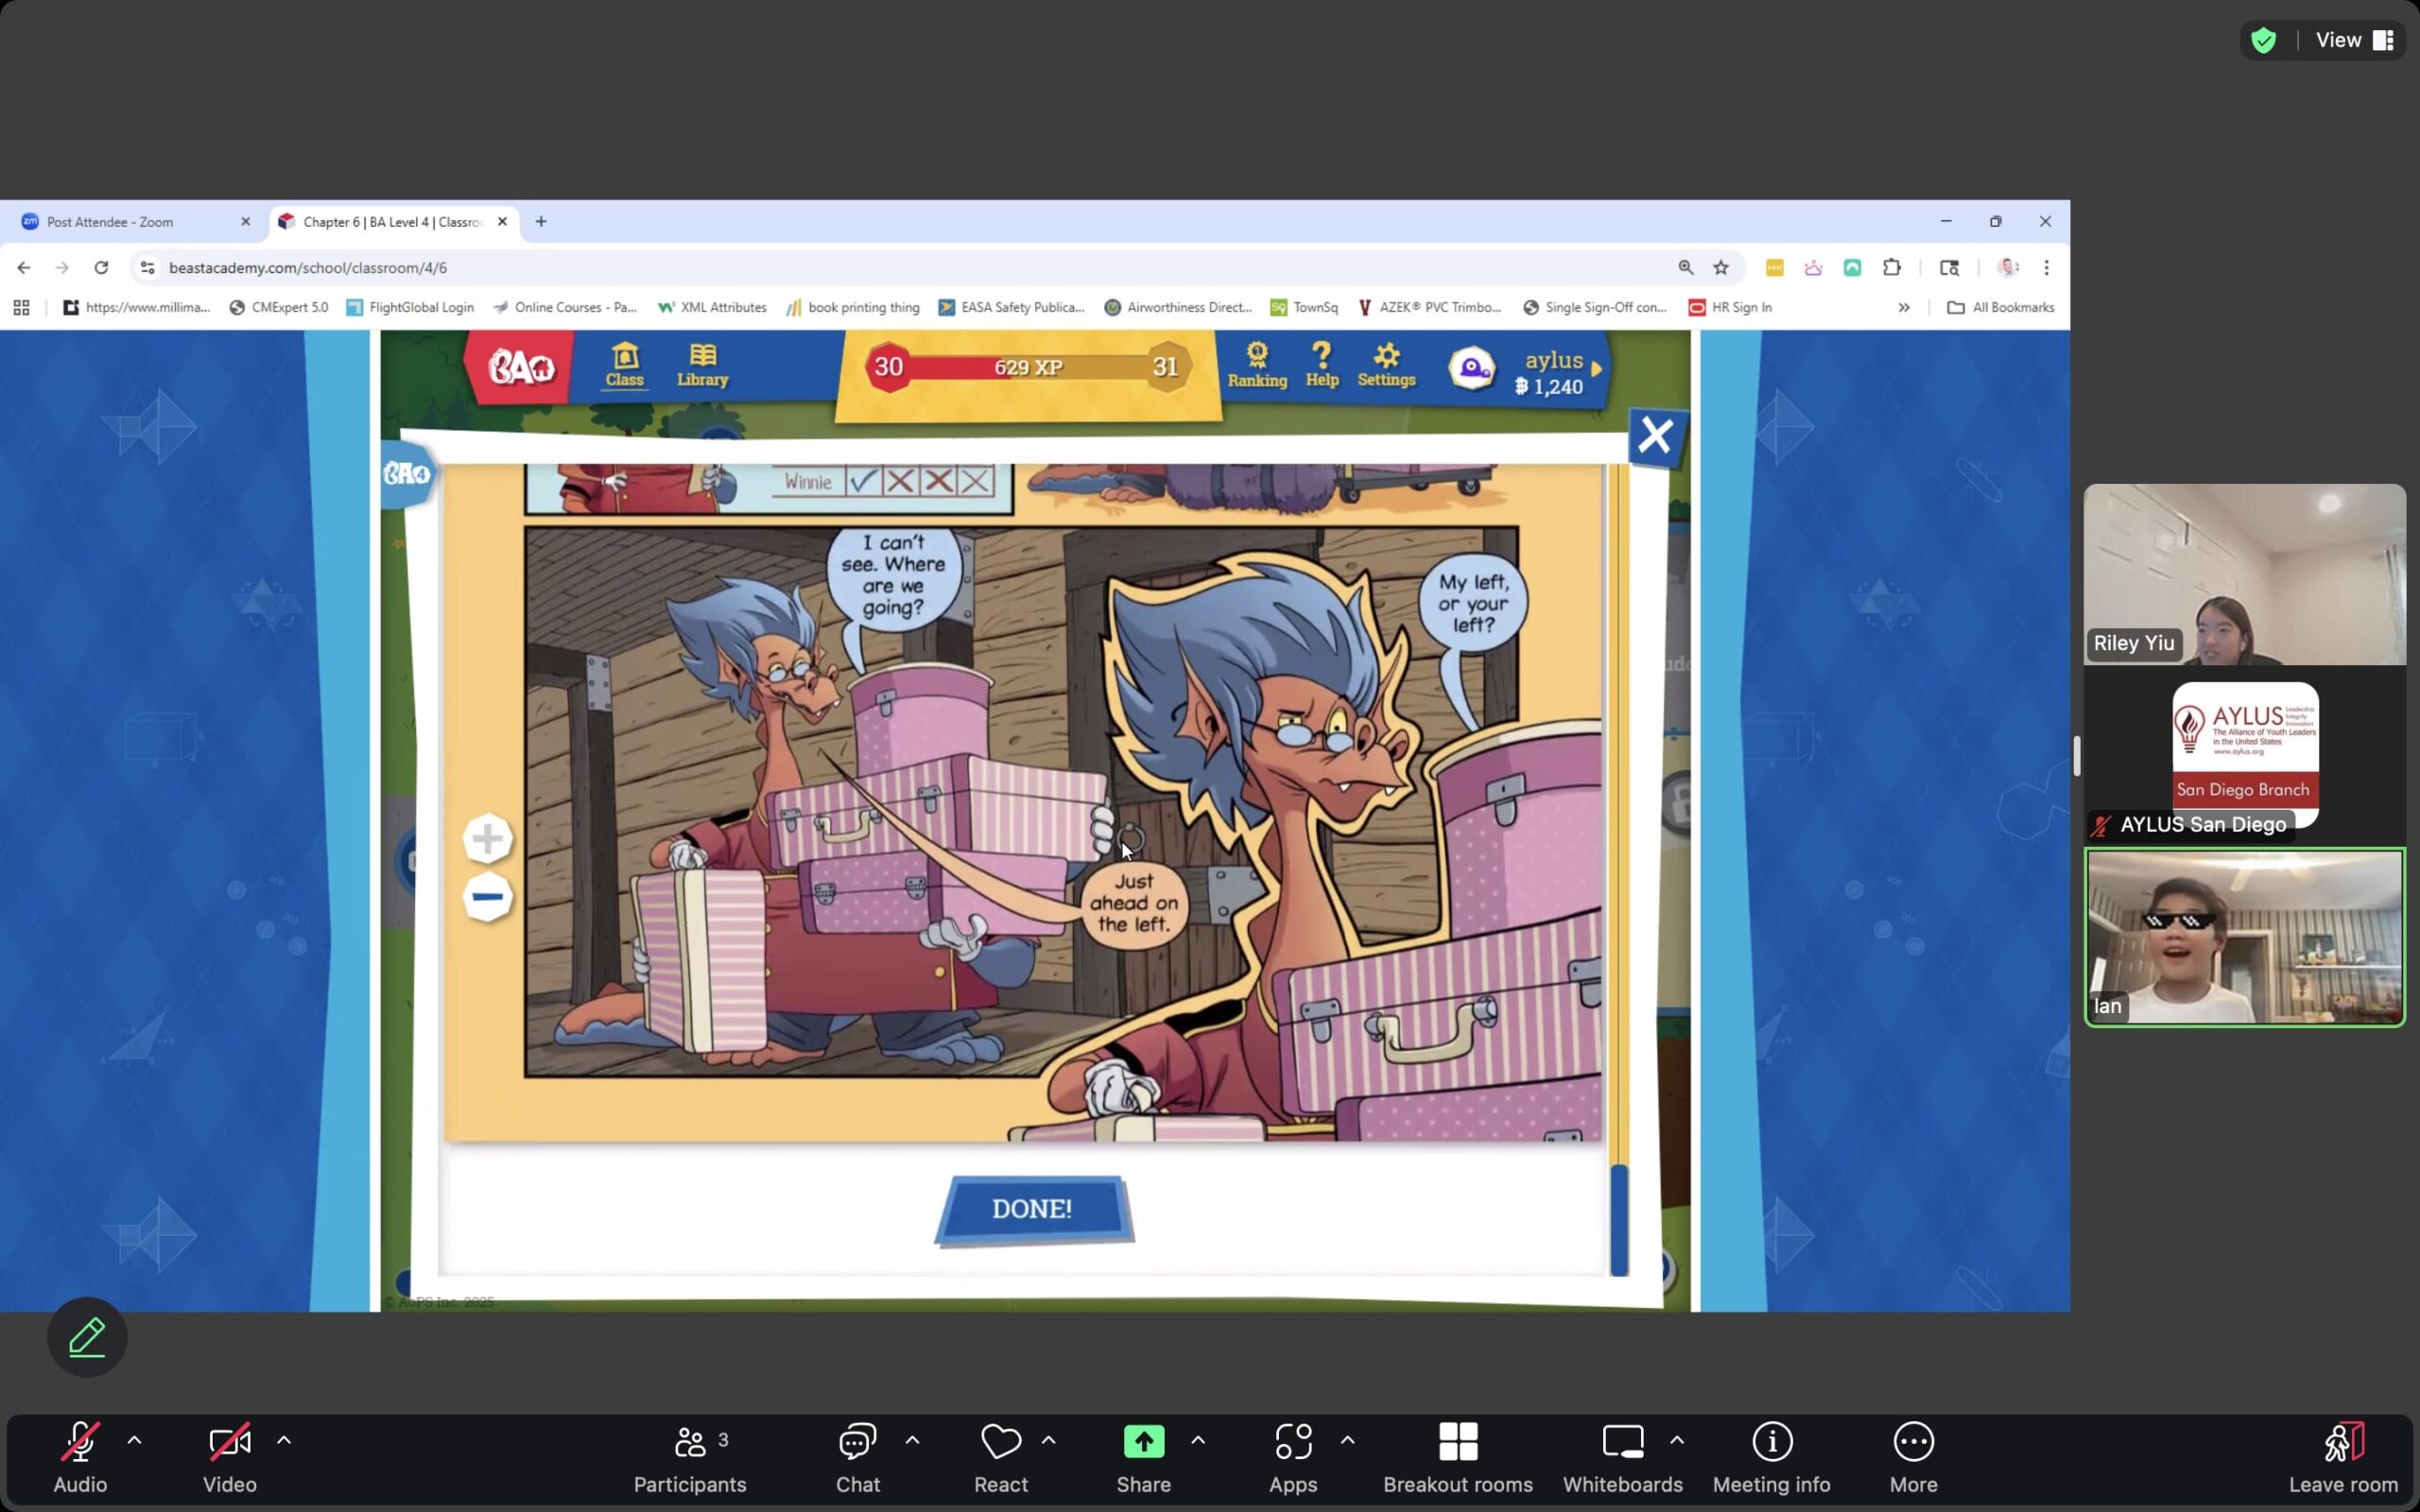Open the Meeting info panel

(x=1771, y=1442)
